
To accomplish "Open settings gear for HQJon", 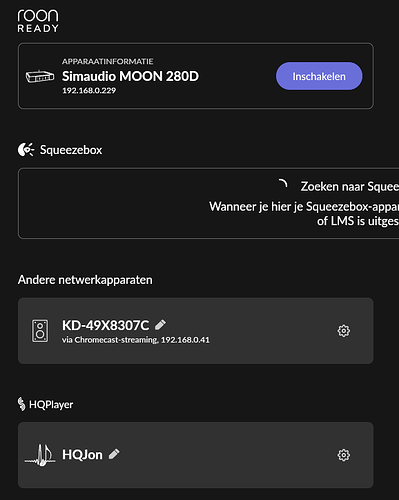I will pyautogui.click(x=344, y=455).
